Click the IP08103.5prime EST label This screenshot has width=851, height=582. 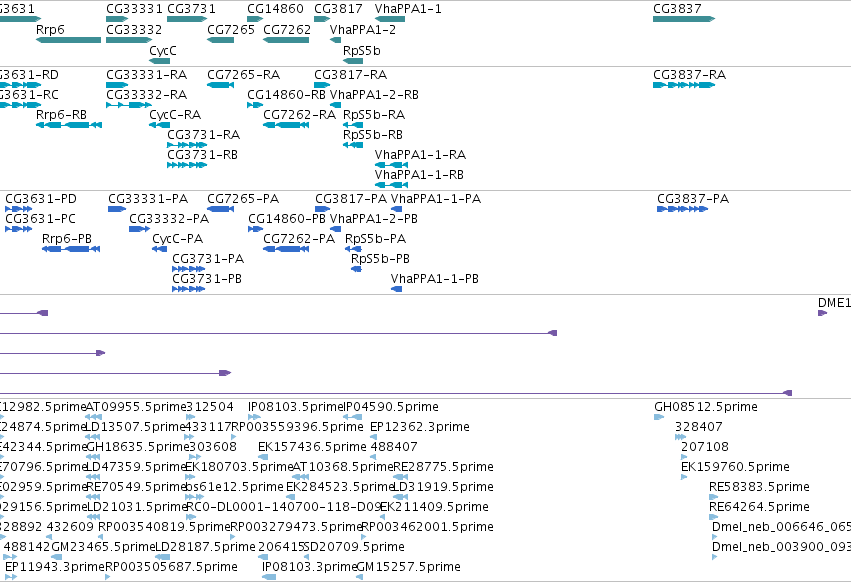point(295,407)
